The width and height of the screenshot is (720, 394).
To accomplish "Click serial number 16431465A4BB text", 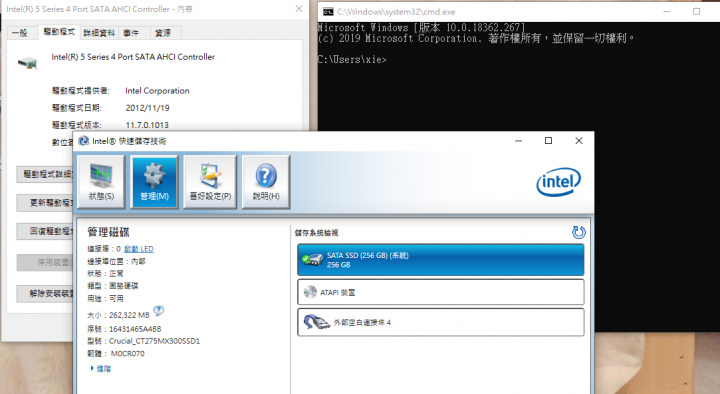I will pos(135,329).
